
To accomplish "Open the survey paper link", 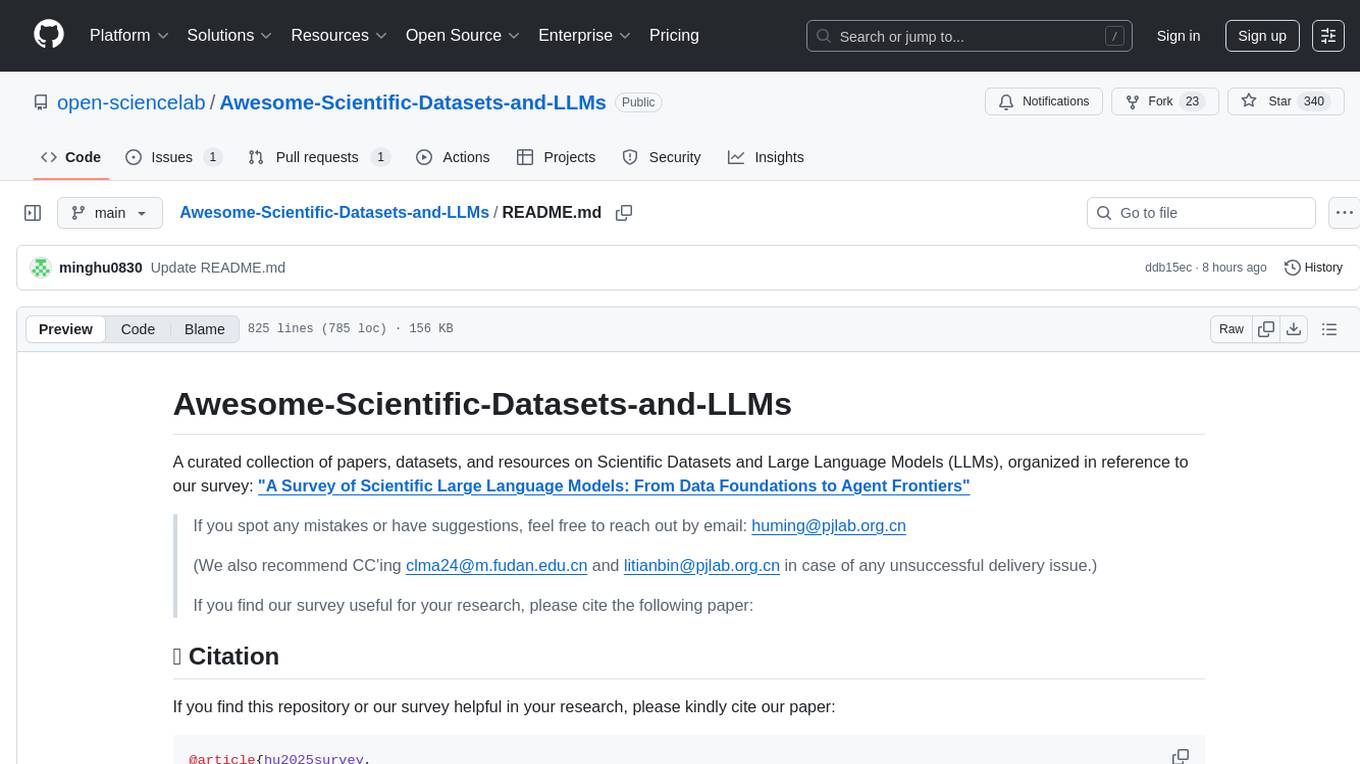I will click(614, 486).
